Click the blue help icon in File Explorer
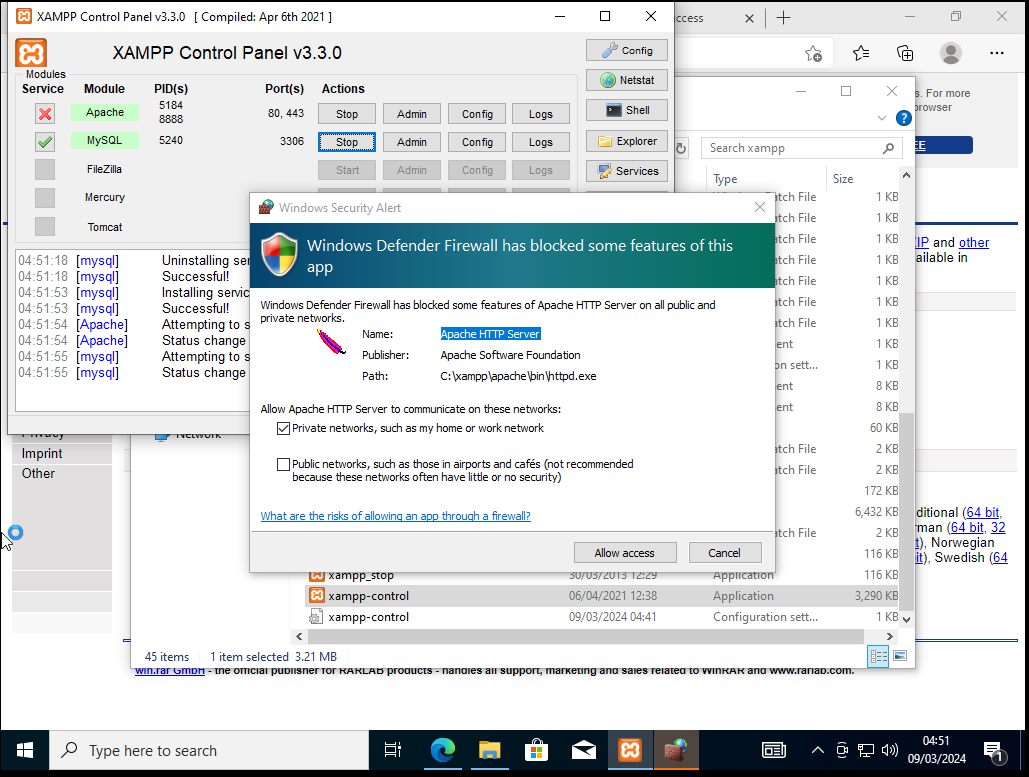Viewport: 1029px width, 777px height. click(x=904, y=118)
